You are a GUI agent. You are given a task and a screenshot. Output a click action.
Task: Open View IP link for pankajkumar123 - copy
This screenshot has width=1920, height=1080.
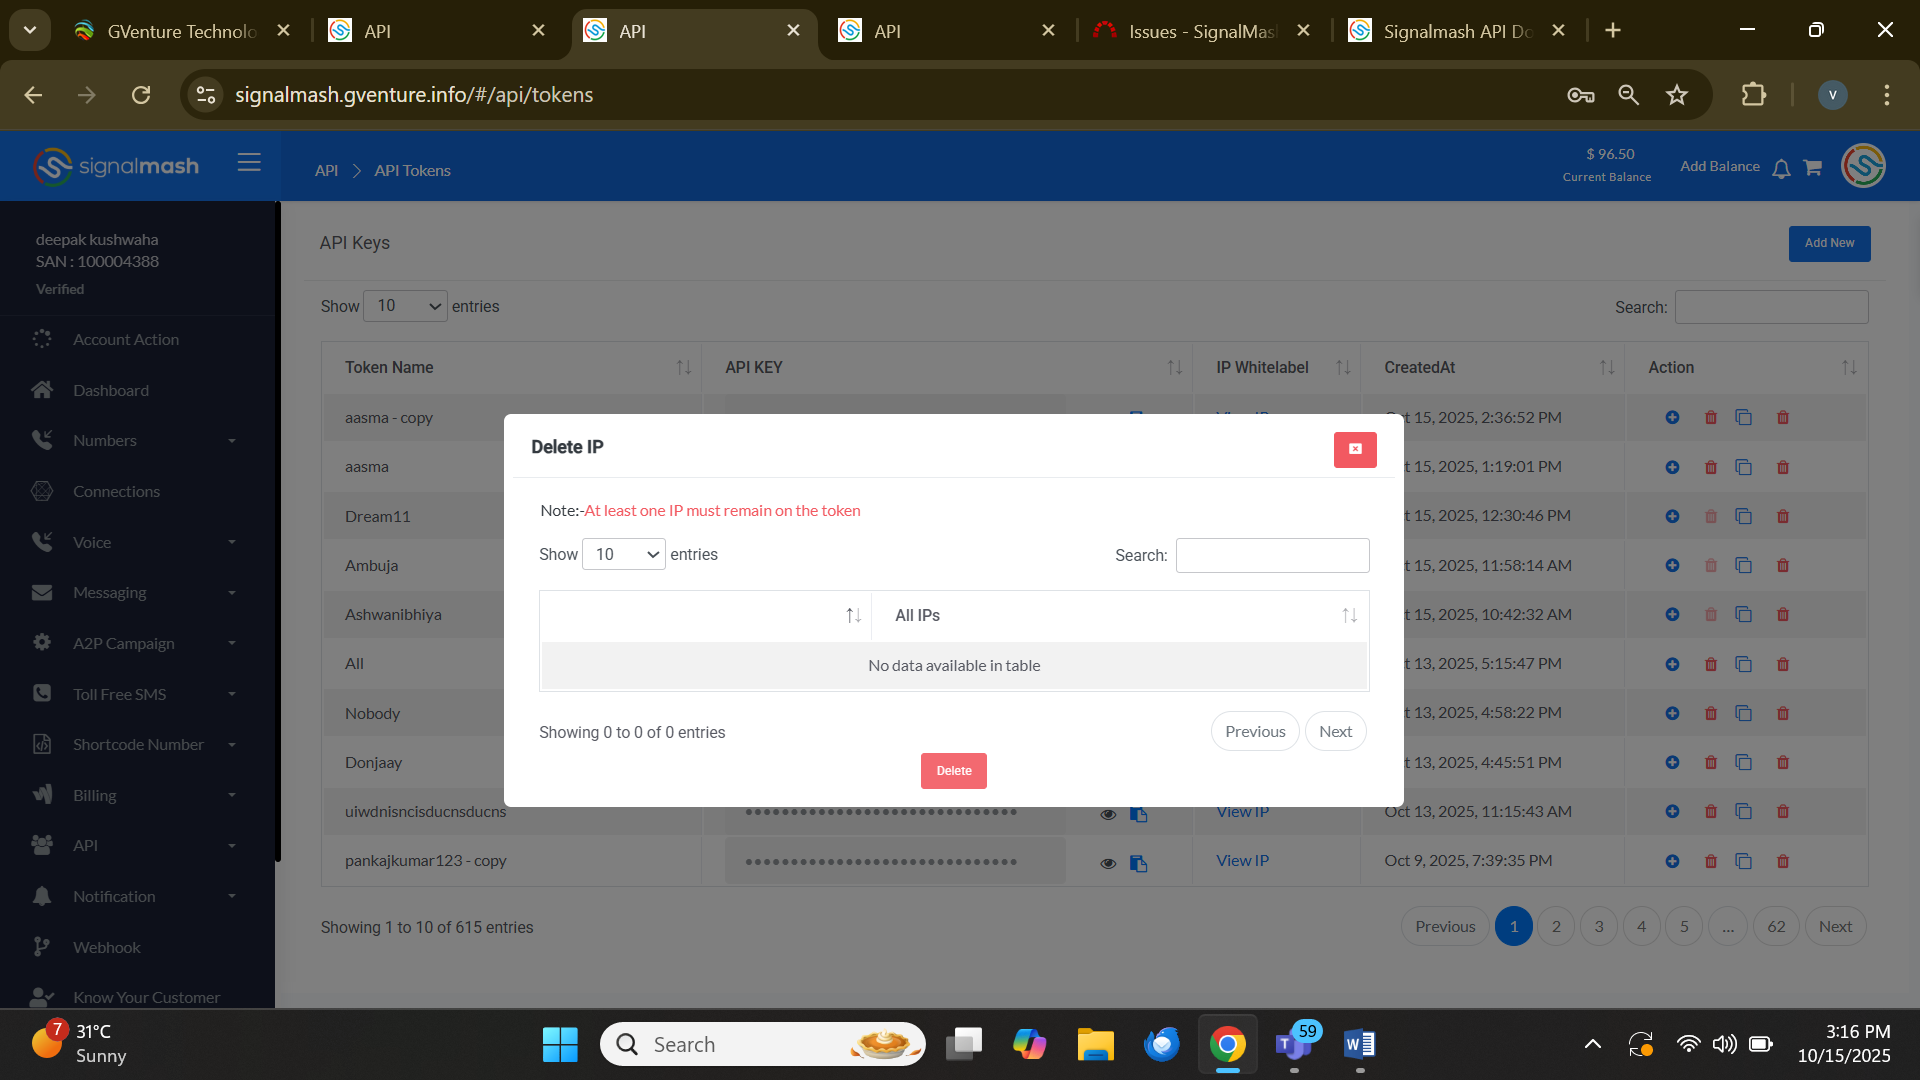point(1242,861)
